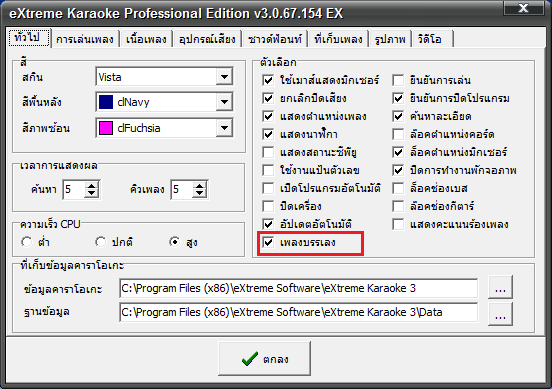Open the ที่เก็บเพลง tab
This screenshot has height=389, width=552.
pos(338,39)
